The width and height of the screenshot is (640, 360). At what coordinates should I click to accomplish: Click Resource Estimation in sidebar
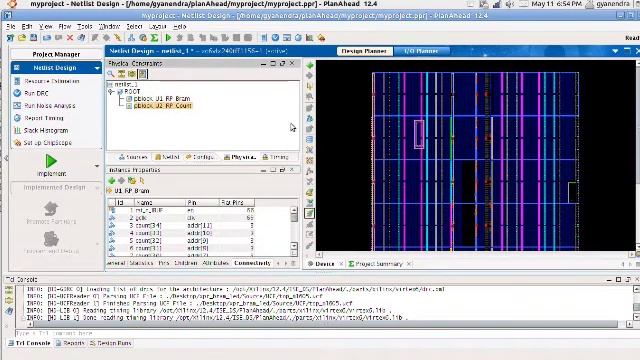pyautogui.click(x=52, y=81)
